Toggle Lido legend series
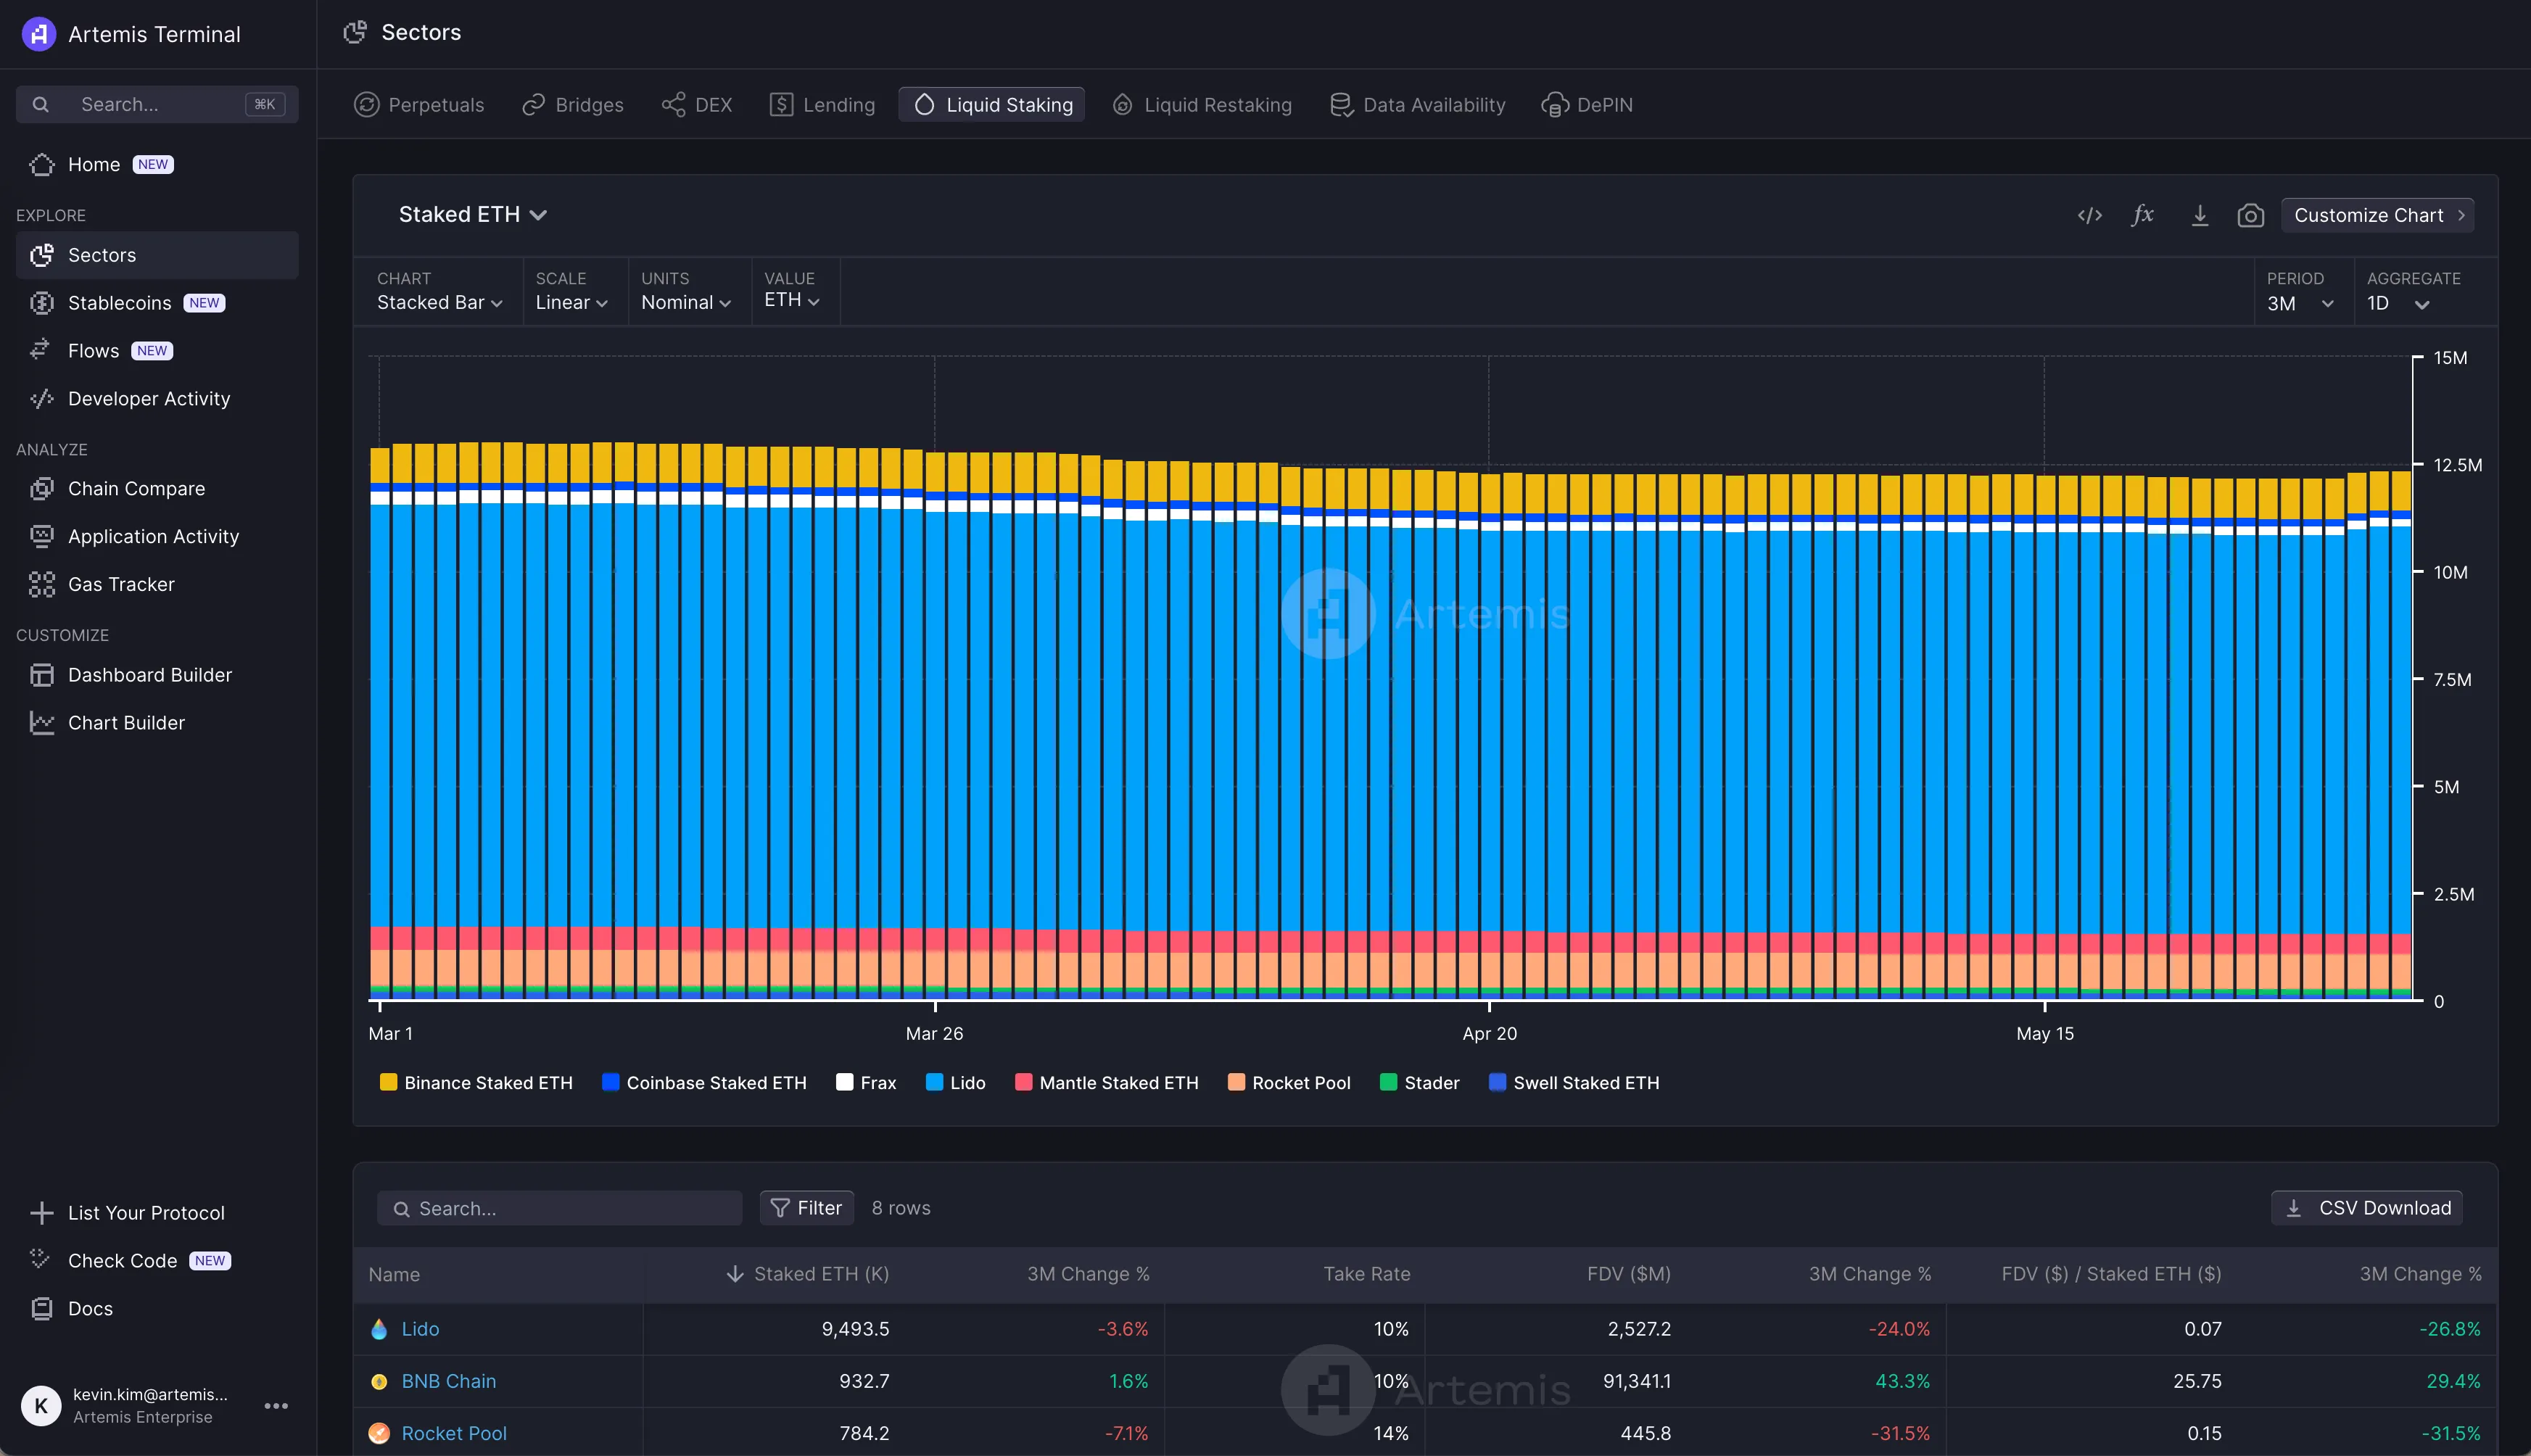 pyautogui.click(x=956, y=1083)
